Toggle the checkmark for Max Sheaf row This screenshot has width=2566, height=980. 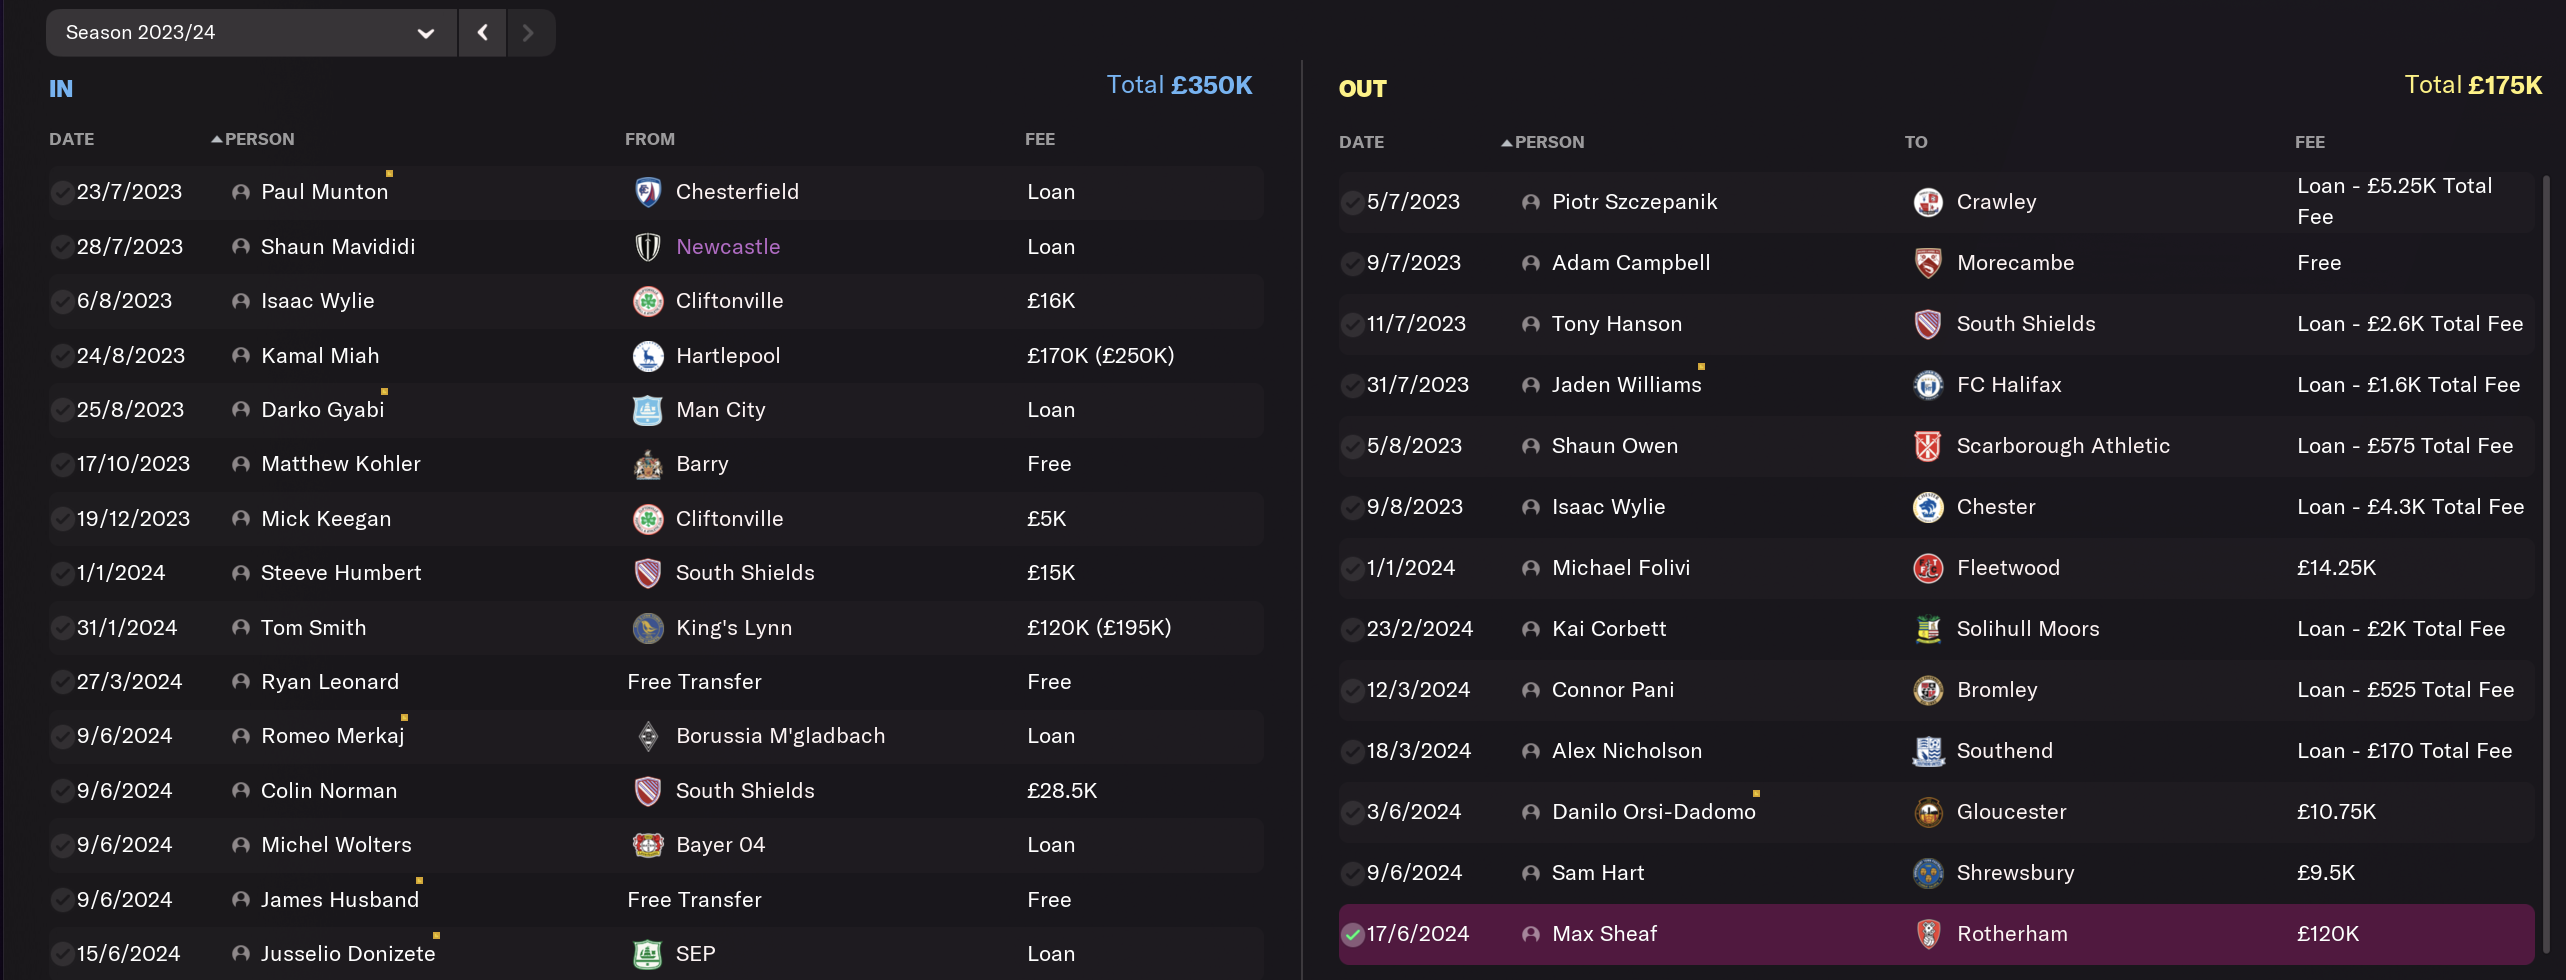point(1353,934)
